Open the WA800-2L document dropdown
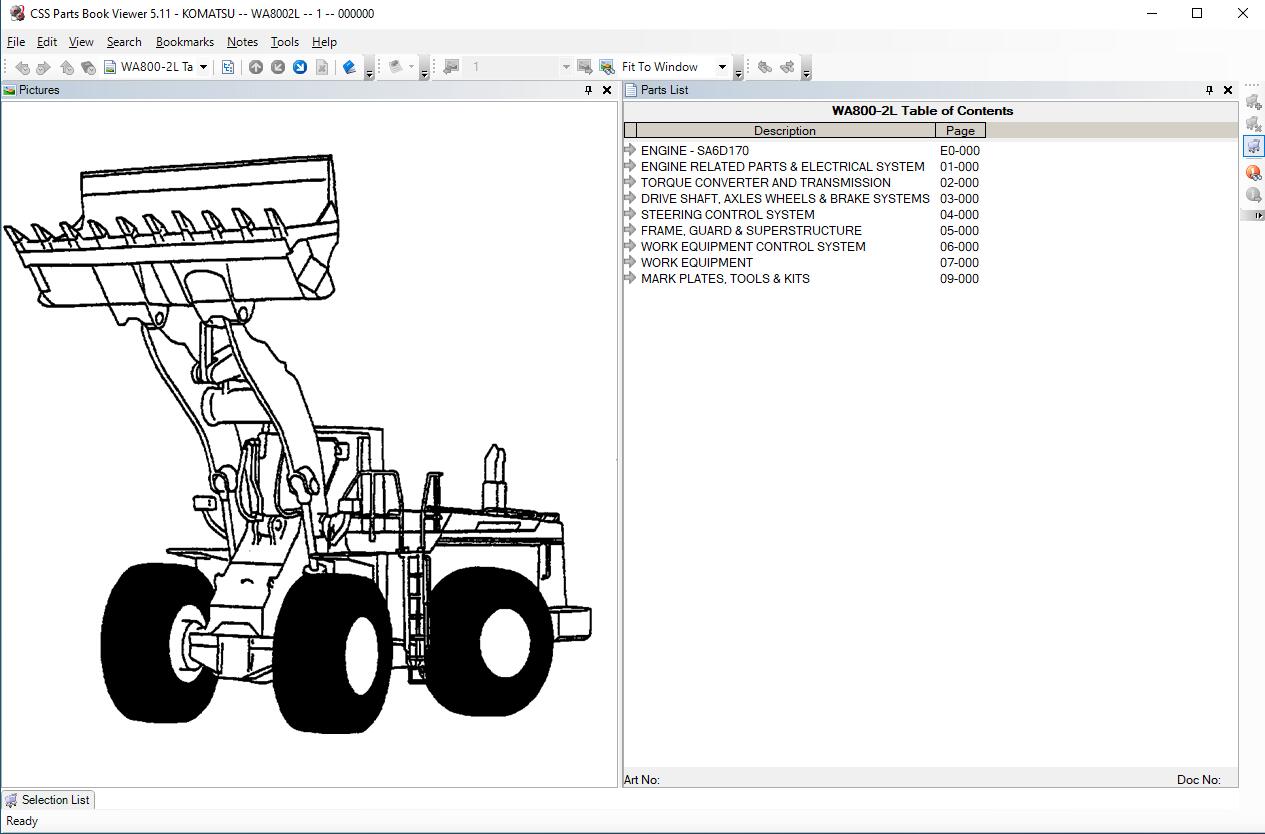 [203, 67]
